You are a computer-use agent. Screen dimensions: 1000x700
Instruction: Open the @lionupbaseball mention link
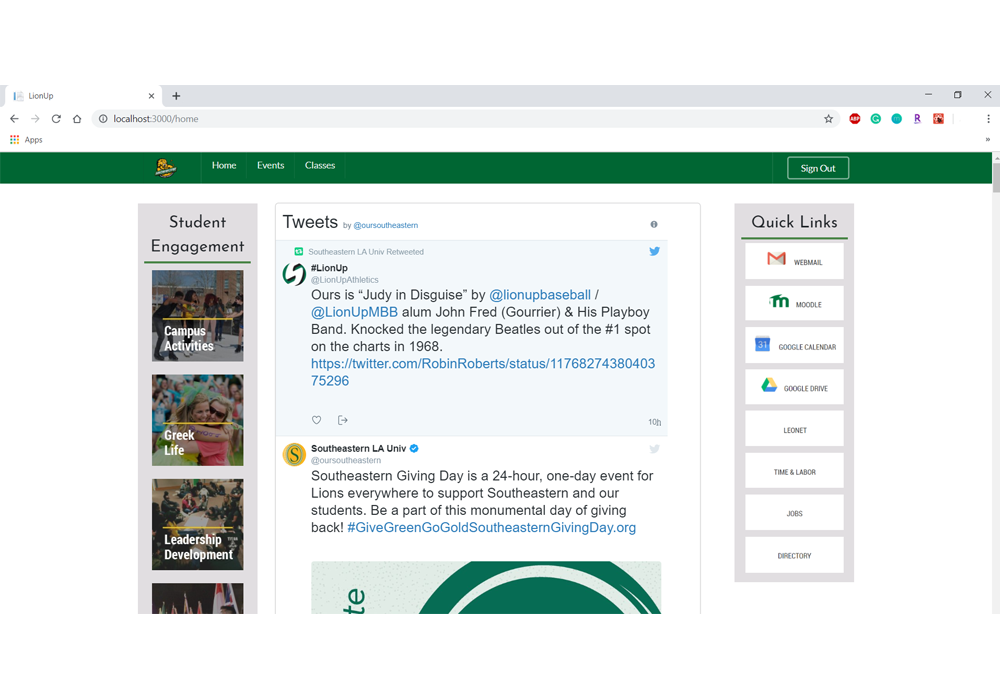click(x=540, y=296)
